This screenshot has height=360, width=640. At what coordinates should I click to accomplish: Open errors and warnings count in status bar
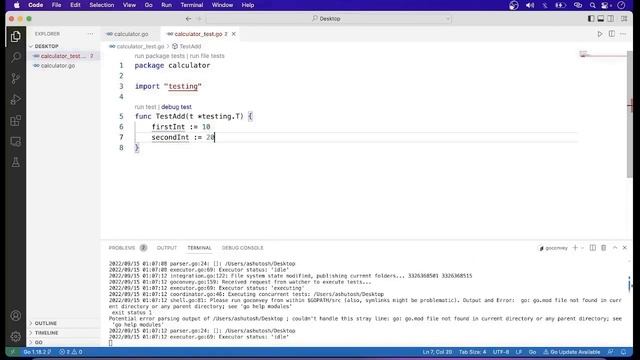pos(71,352)
